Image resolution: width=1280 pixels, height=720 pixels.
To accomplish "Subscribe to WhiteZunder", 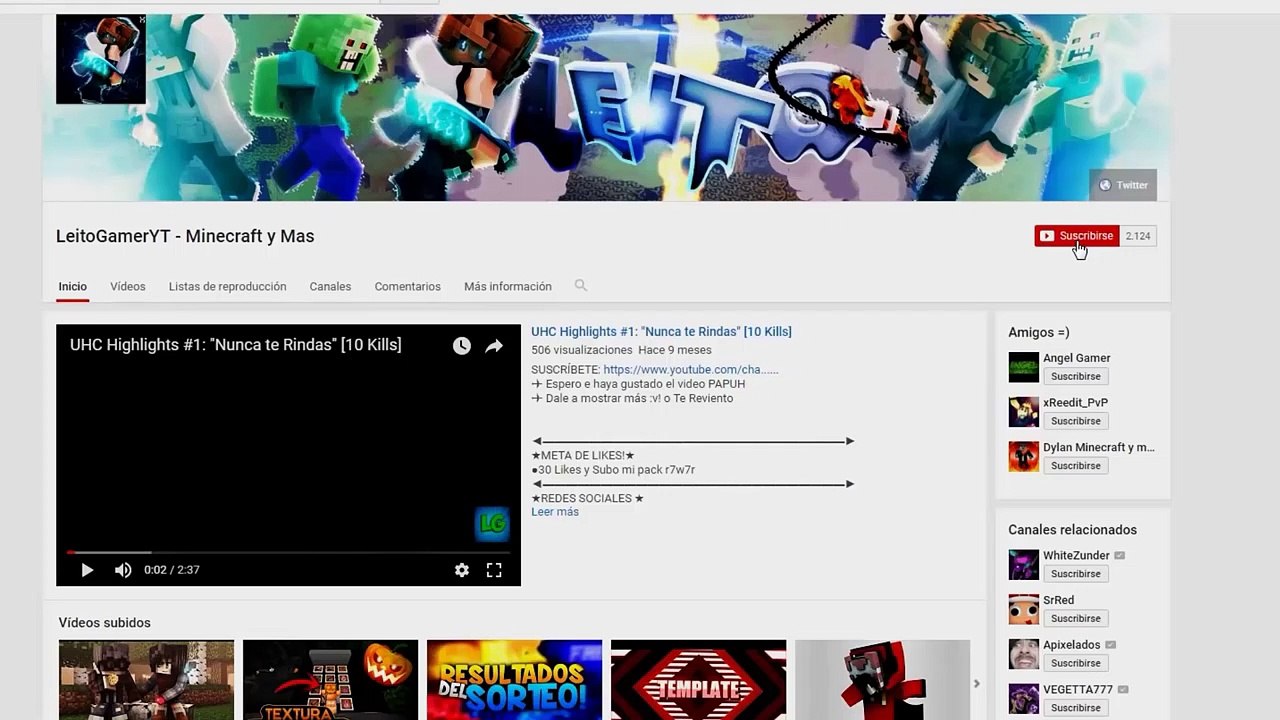I will [x=1075, y=574].
